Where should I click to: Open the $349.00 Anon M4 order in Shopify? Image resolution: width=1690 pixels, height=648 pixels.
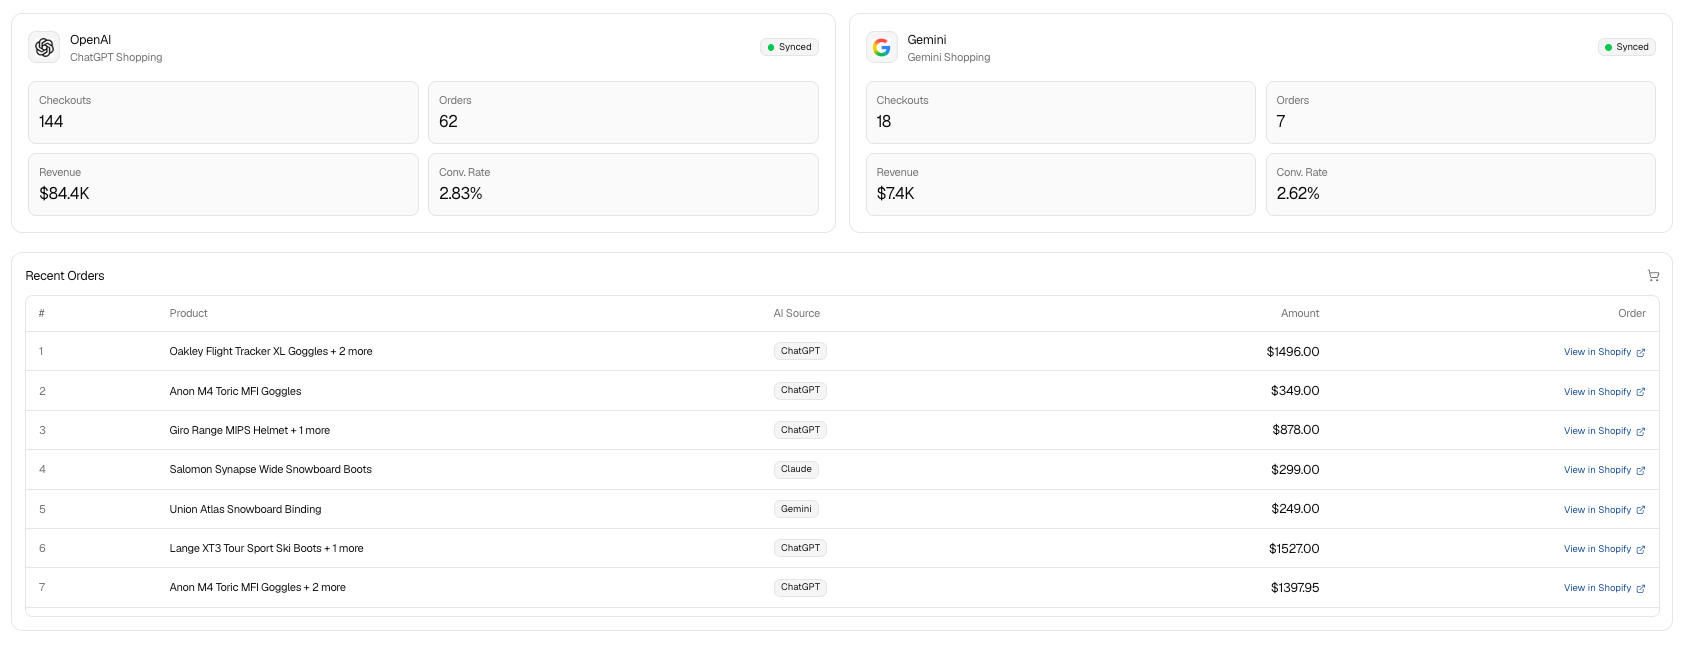coord(1604,392)
